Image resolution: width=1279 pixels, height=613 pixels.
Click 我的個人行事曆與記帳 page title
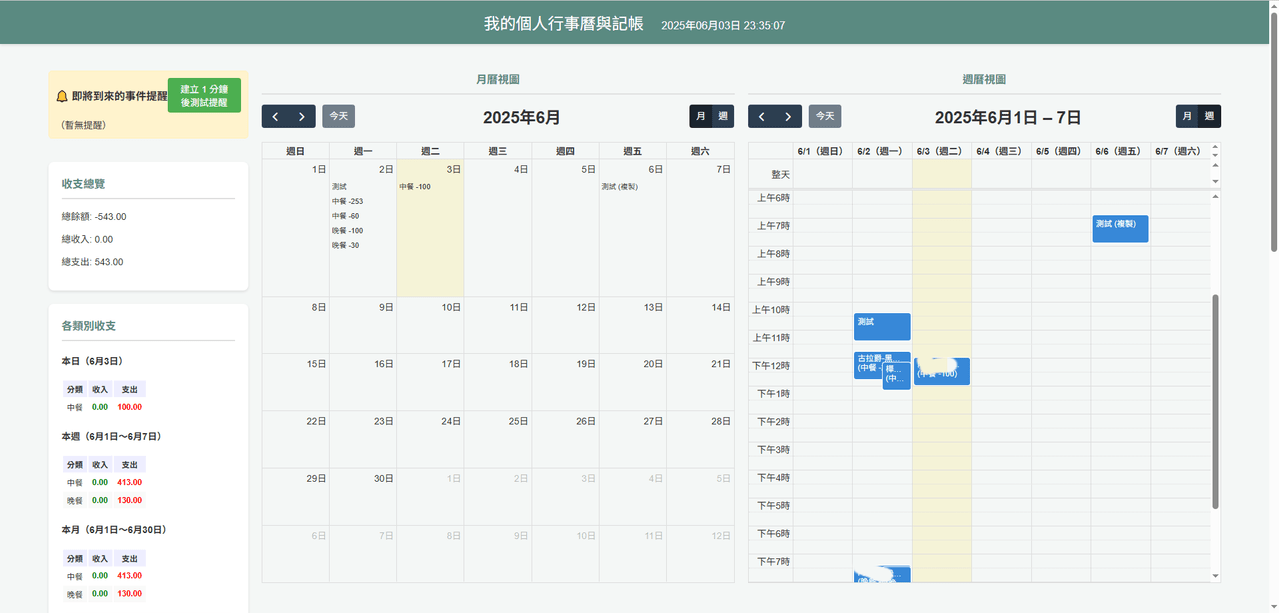pos(564,23)
